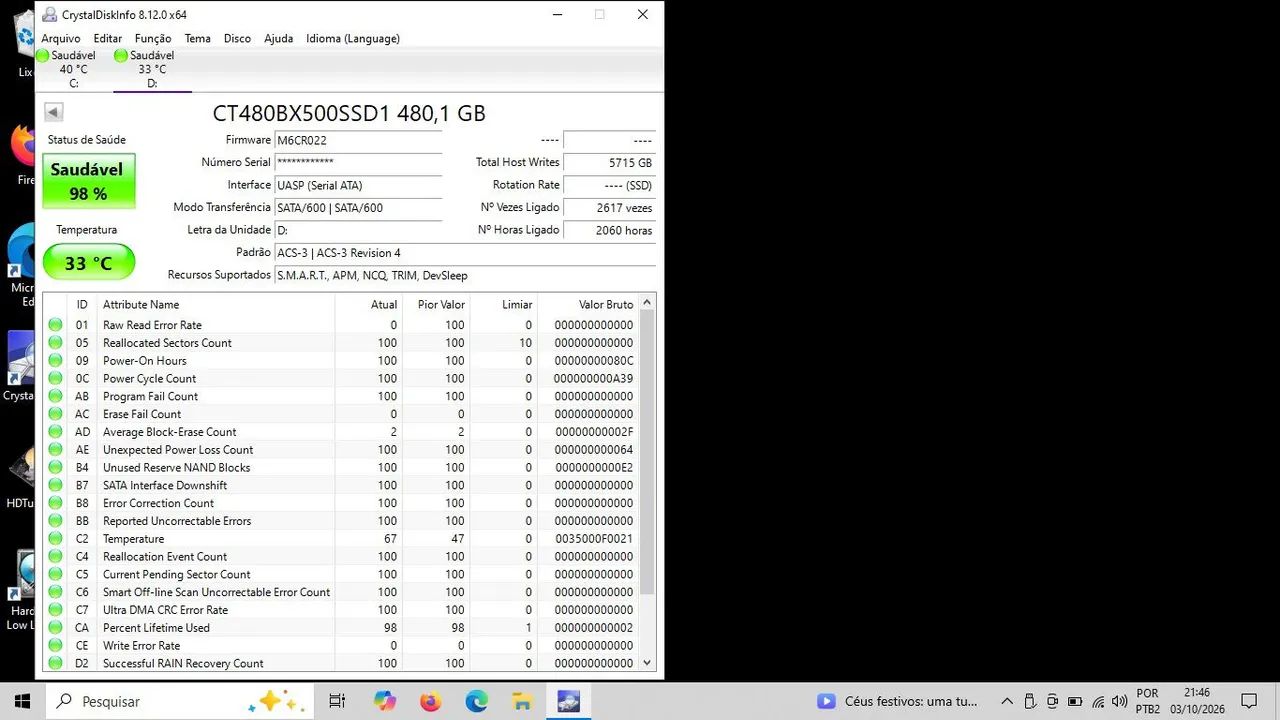
Task: Click the Pesquisar taskbar search box
Action: (180, 701)
